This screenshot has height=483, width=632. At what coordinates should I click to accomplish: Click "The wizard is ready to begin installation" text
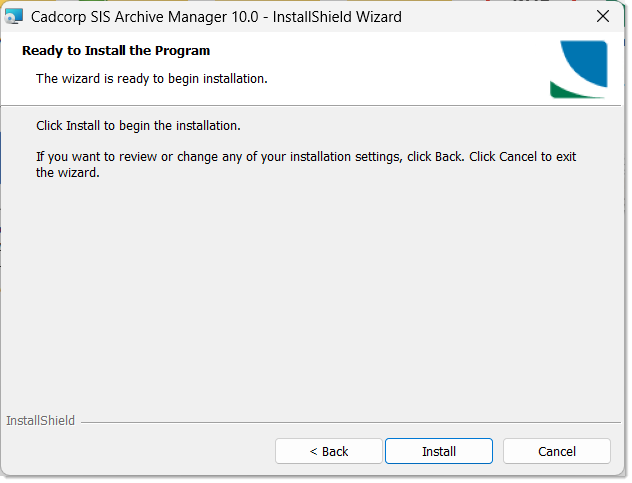pos(151,77)
